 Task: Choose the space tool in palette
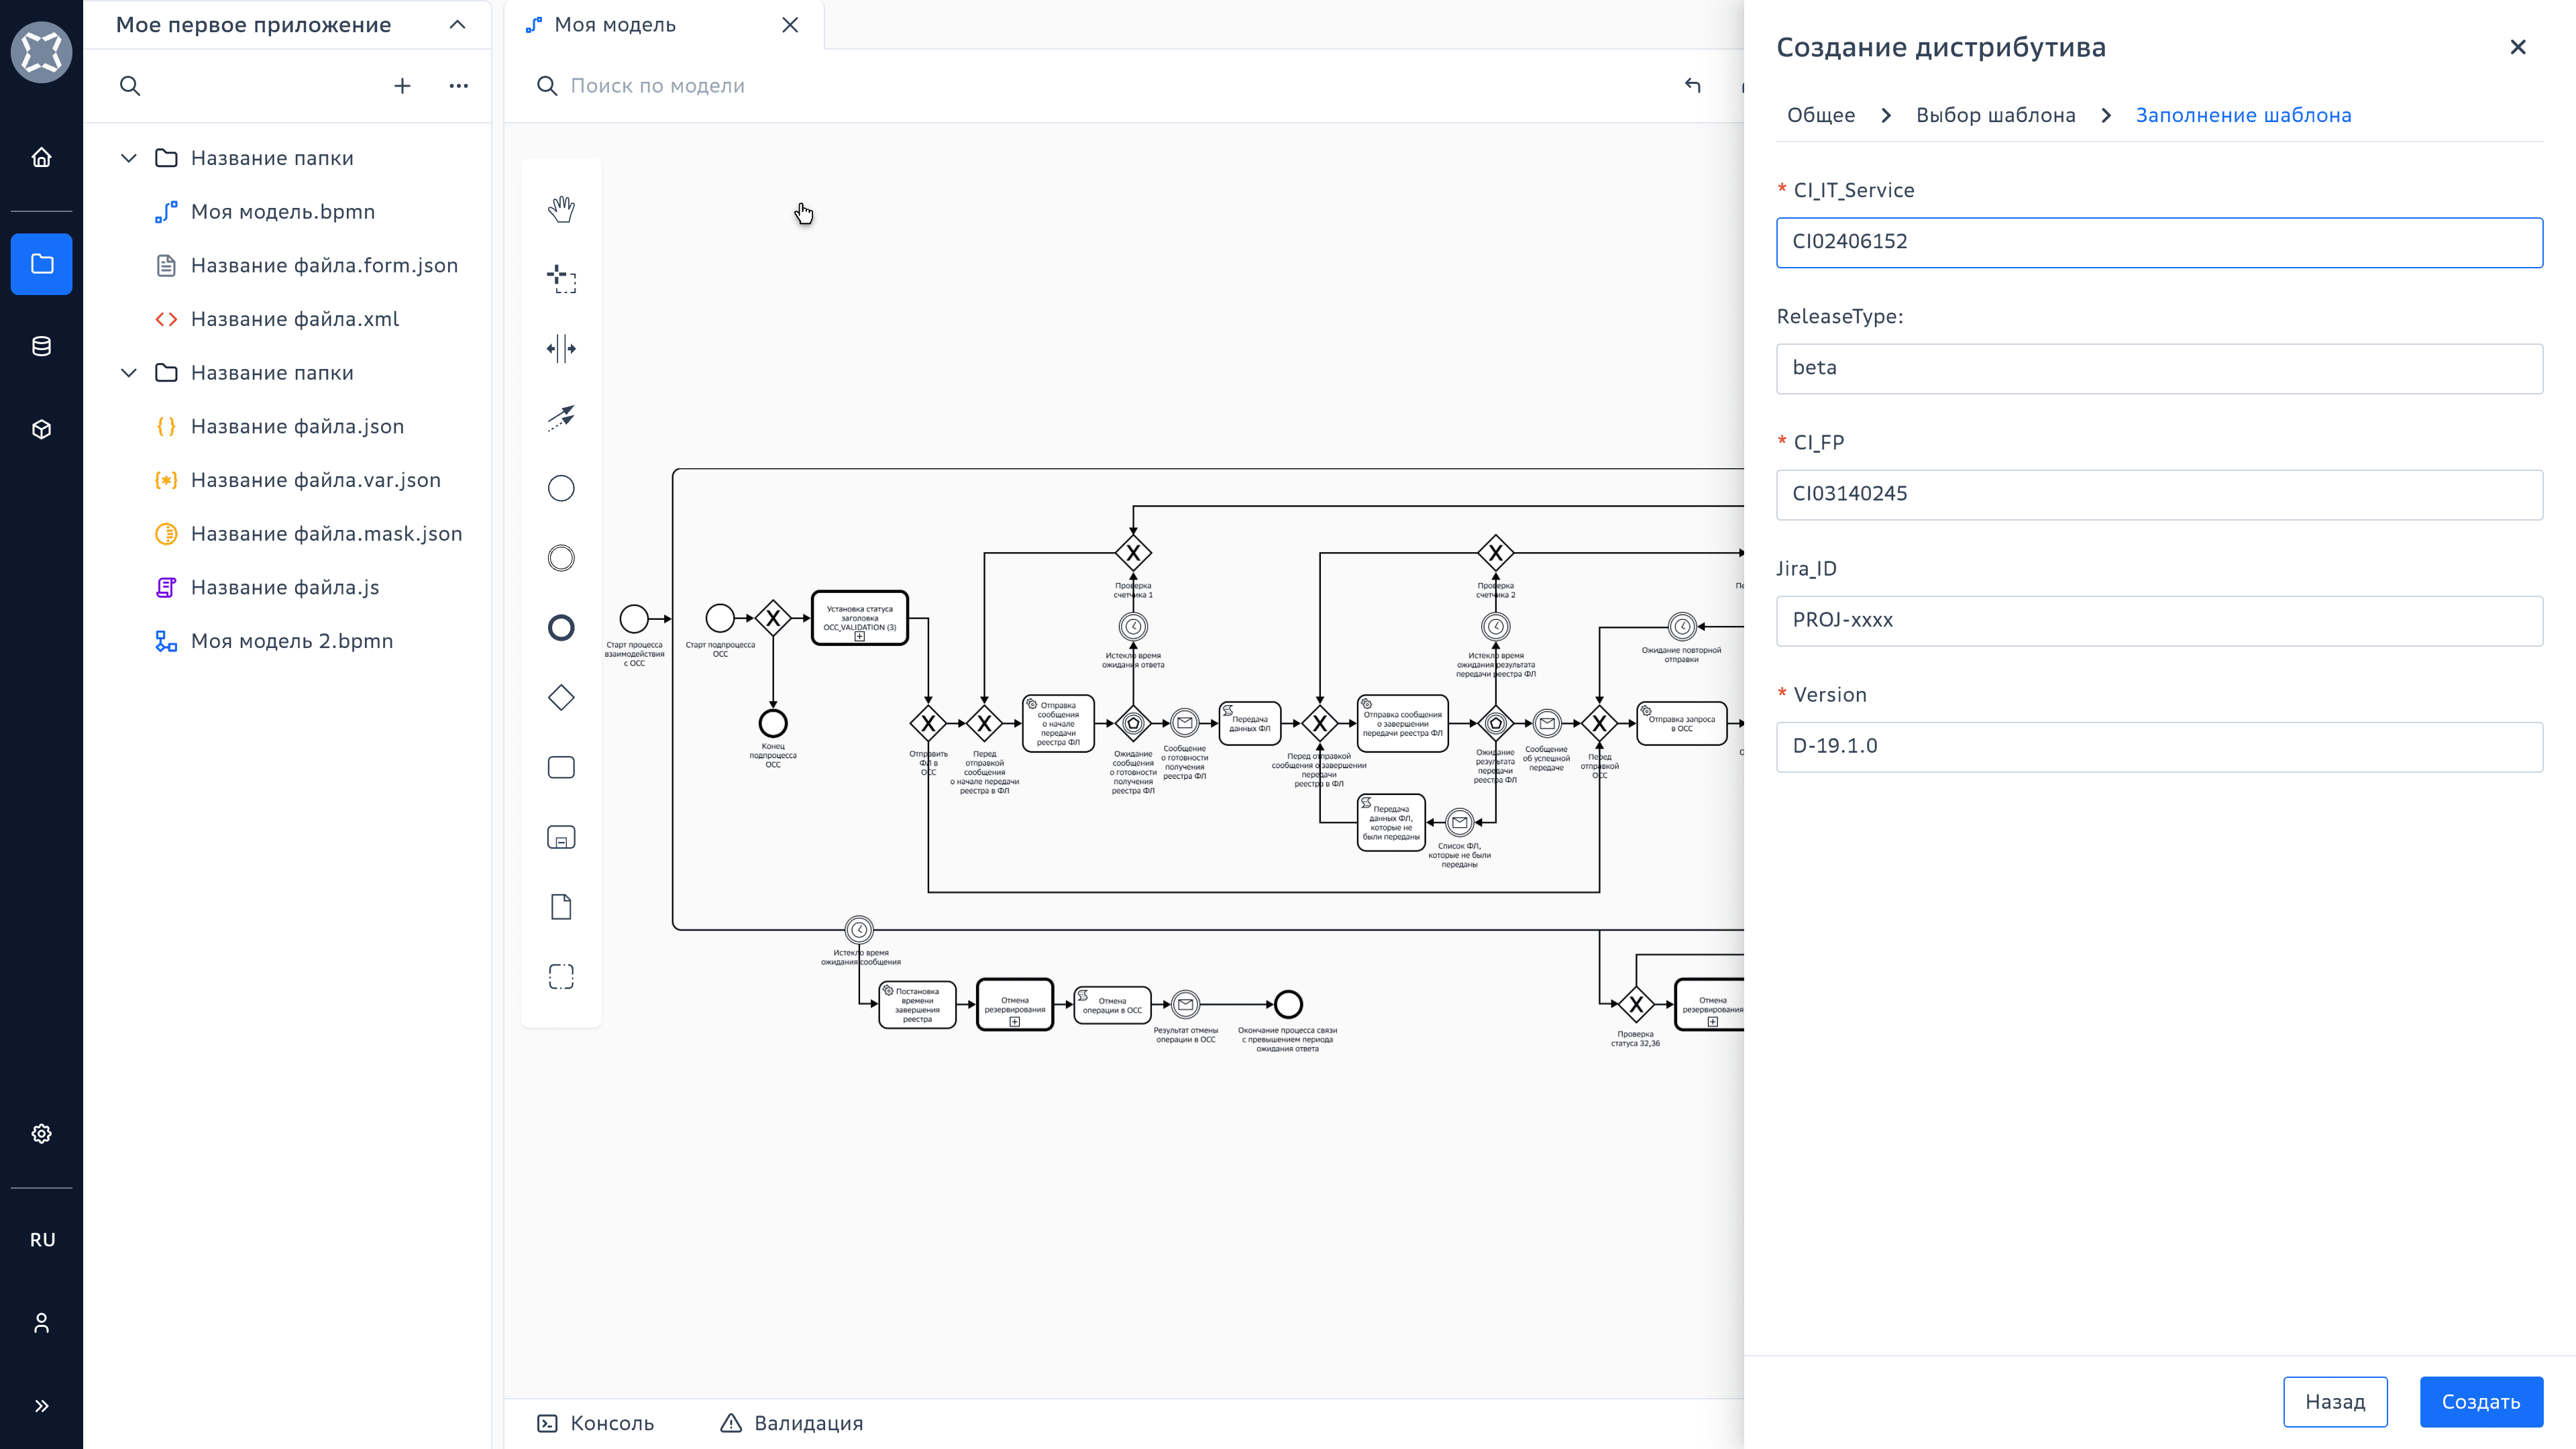(x=561, y=349)
